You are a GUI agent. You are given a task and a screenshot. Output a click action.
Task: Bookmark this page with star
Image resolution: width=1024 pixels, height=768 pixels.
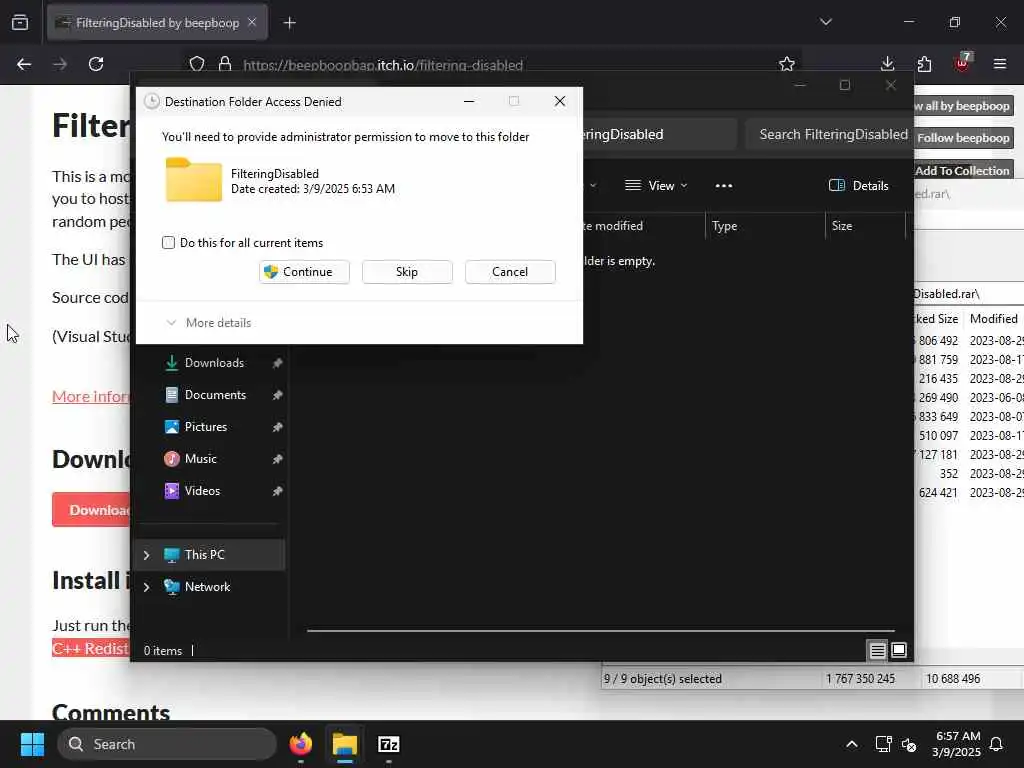click(x=787, y=64)
